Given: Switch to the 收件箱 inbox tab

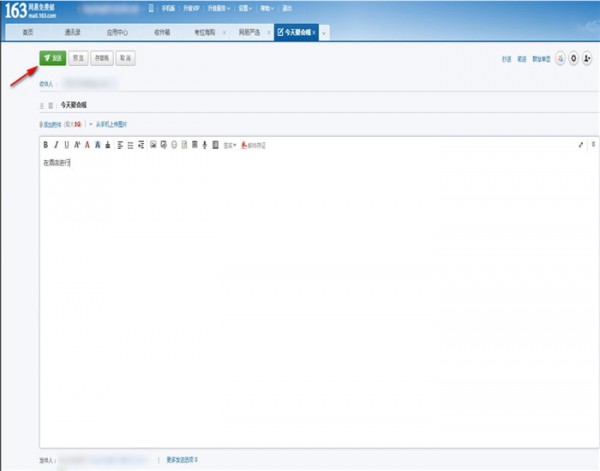Looking at the screenshot, I should point(162,33).
